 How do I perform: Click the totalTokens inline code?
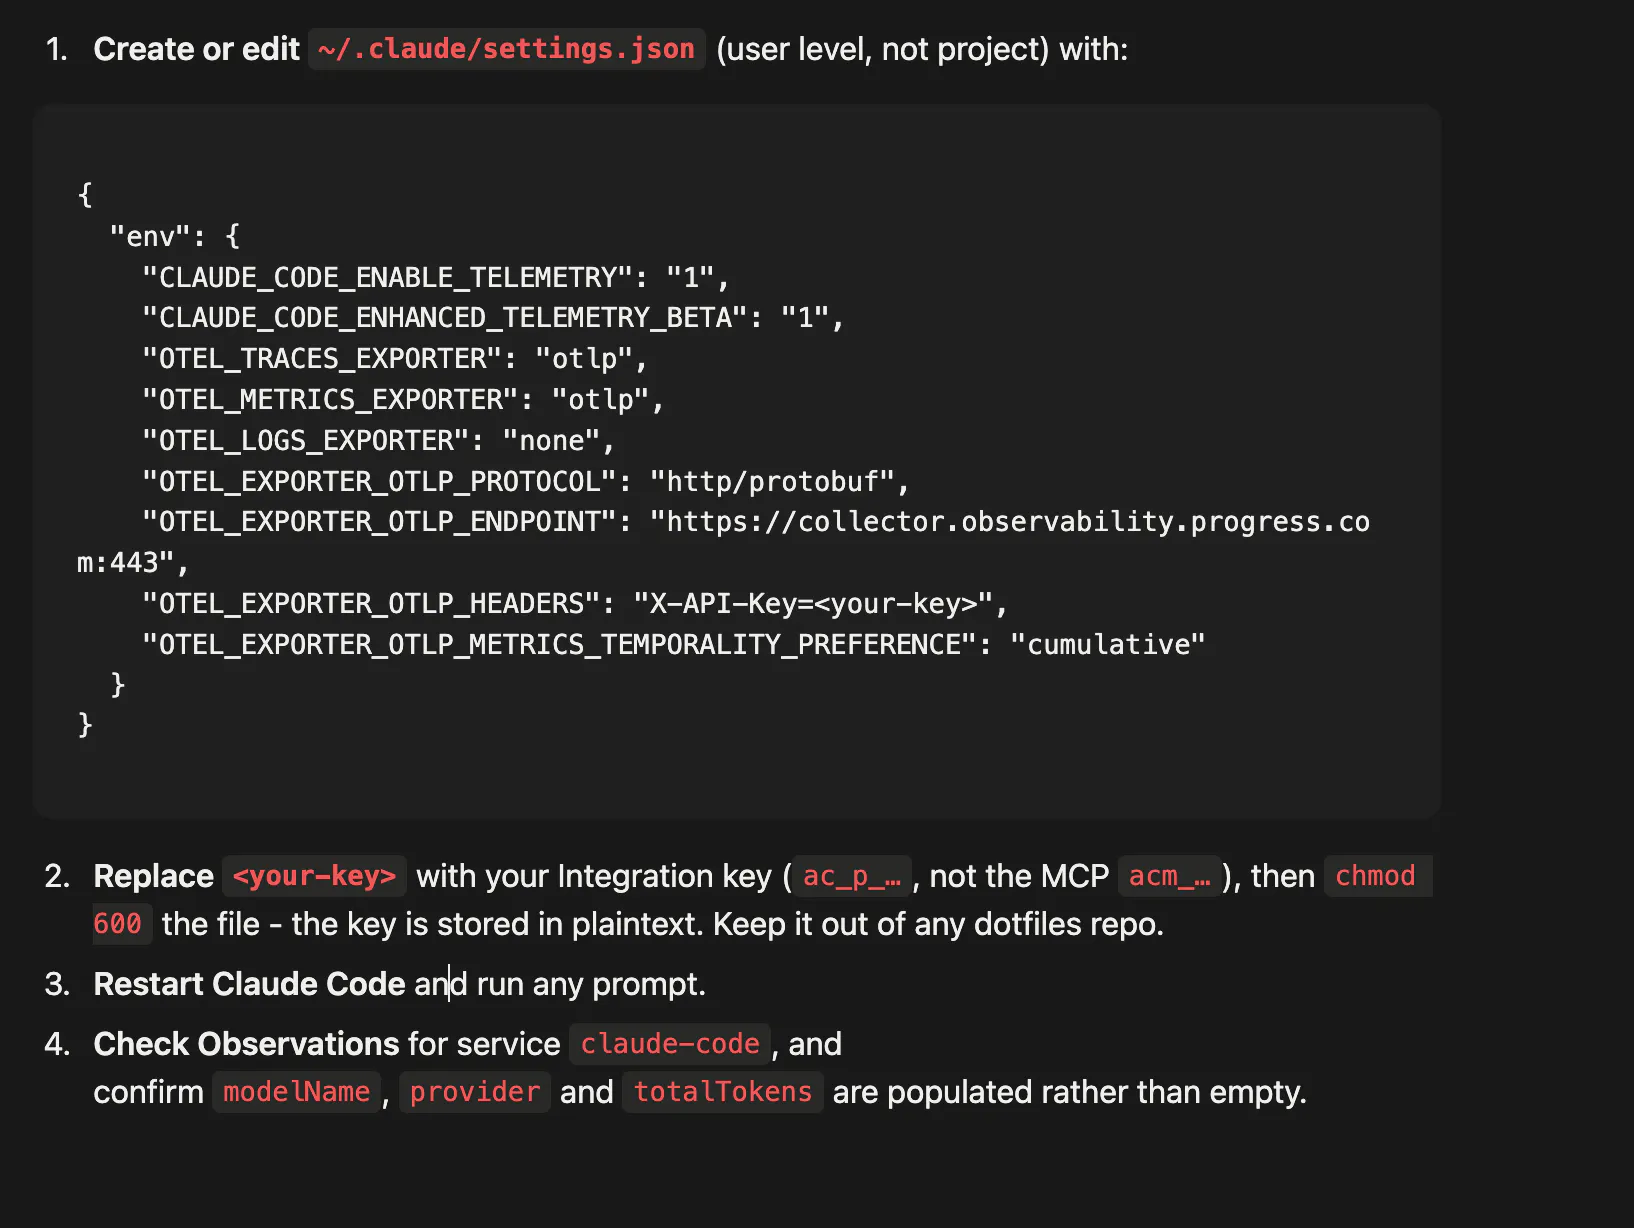pos(723,1092)
